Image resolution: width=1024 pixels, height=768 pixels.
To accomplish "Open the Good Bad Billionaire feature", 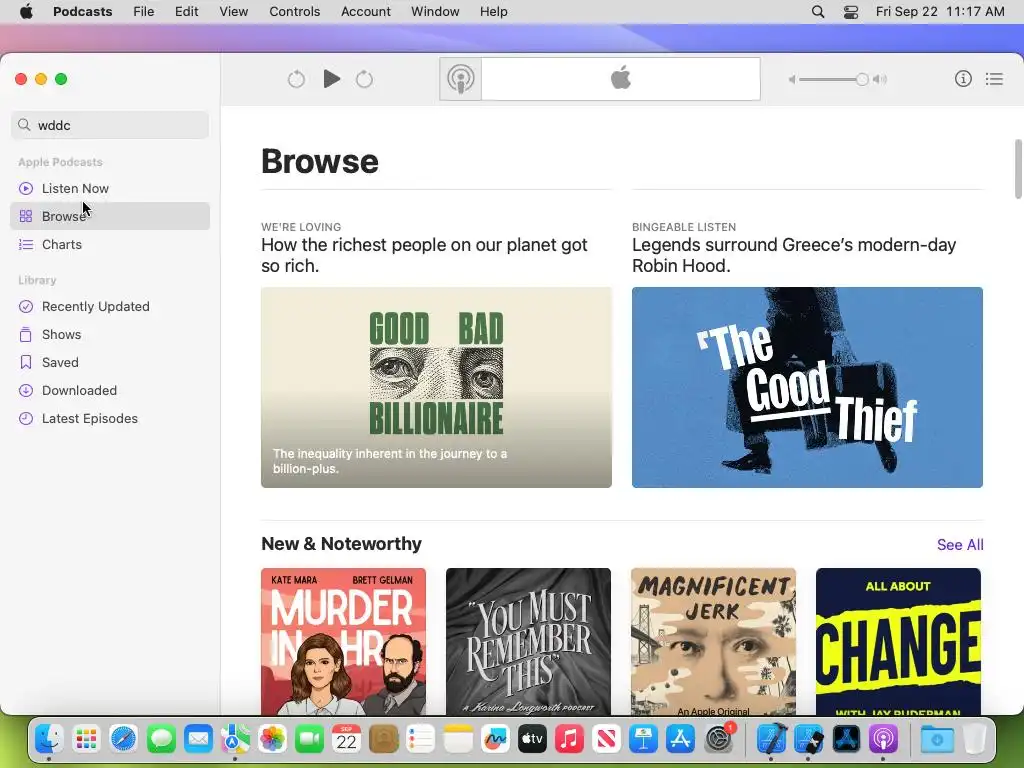I will click(x=436, y=387).
